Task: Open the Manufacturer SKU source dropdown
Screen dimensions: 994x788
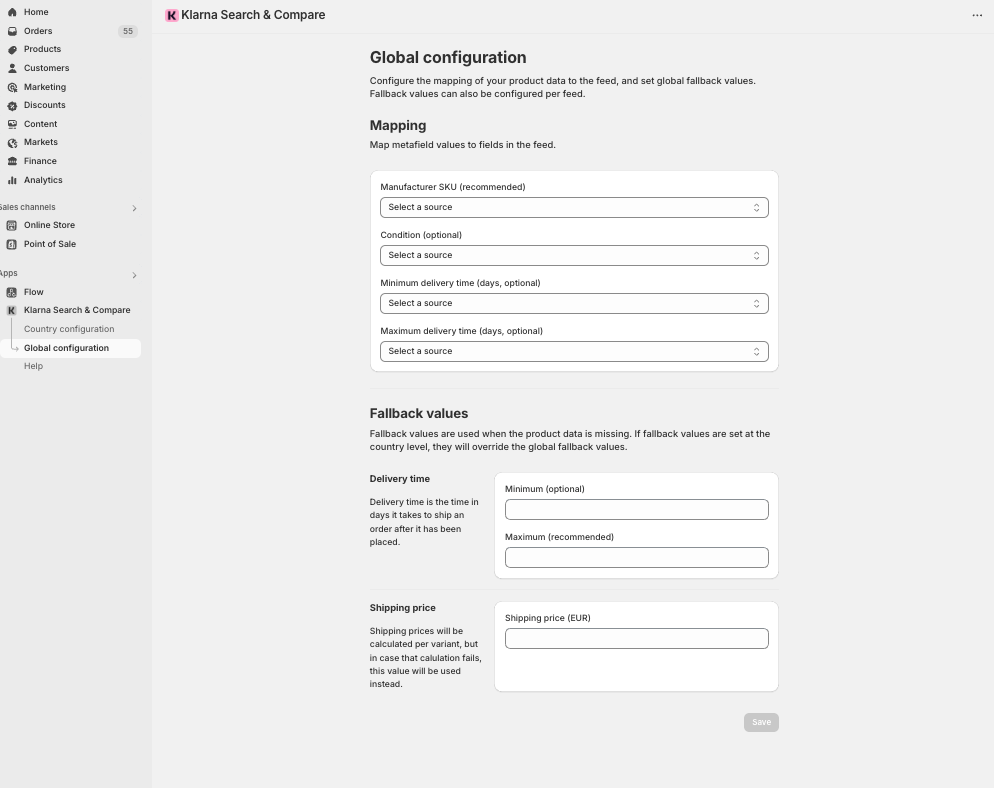Action: click(x=574, y=207)
